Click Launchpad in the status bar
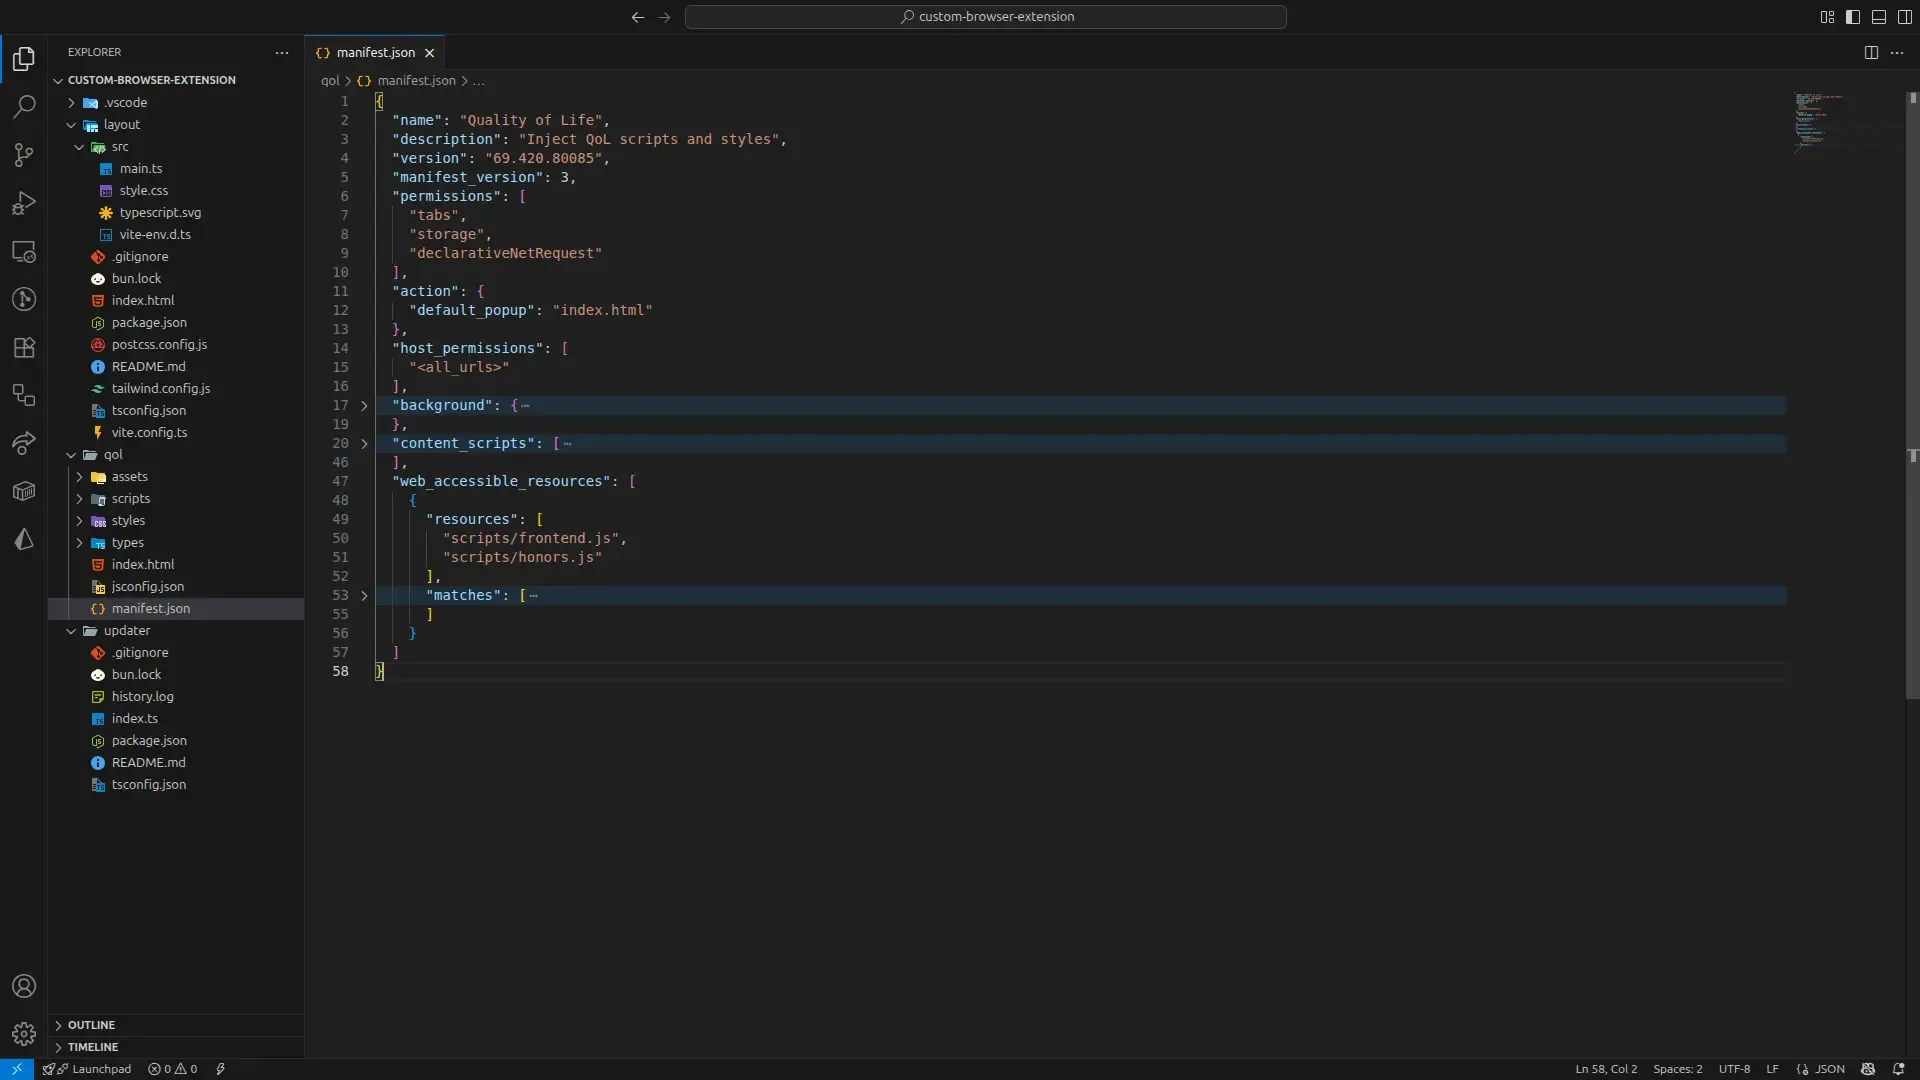 click(97, 1069)
